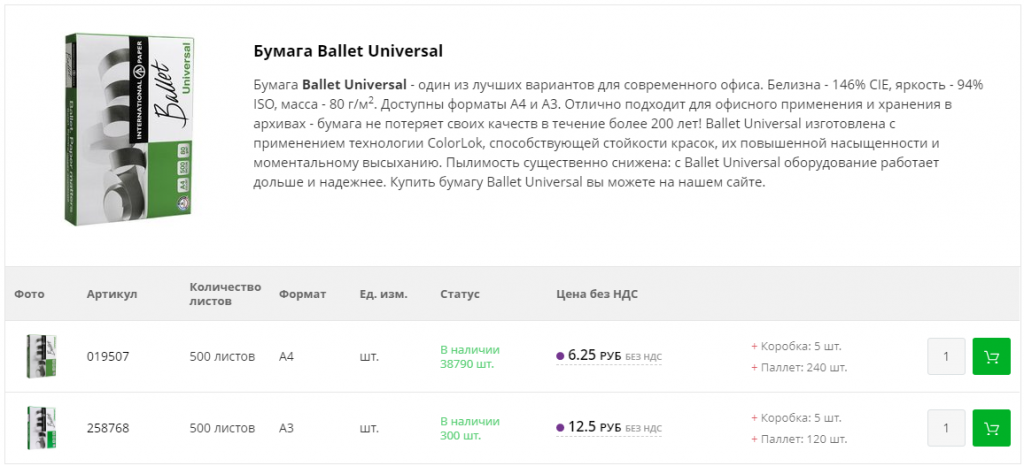Click quantity field for A3 paper

pos(946,428)
